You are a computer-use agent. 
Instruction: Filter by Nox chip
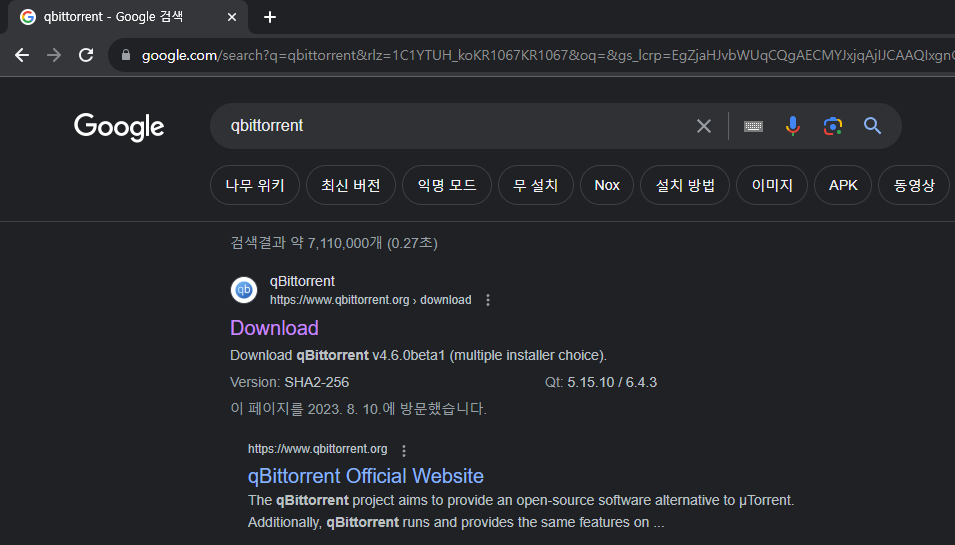[607, 185]
